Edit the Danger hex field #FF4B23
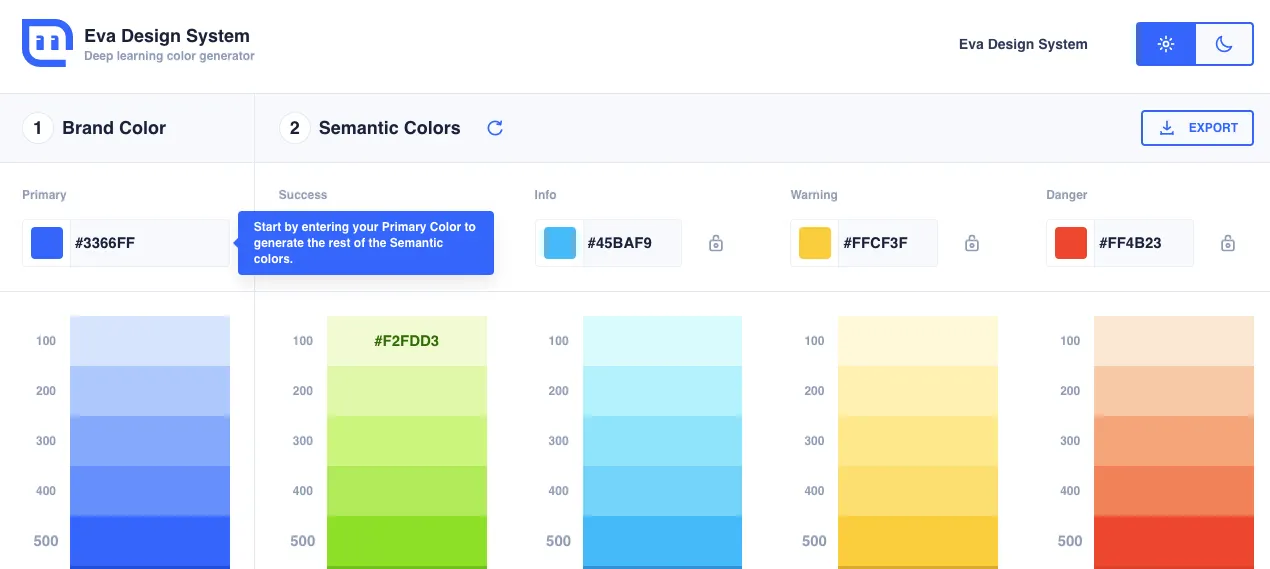This screenshot has width=1270, height=569. point(1142,243)
